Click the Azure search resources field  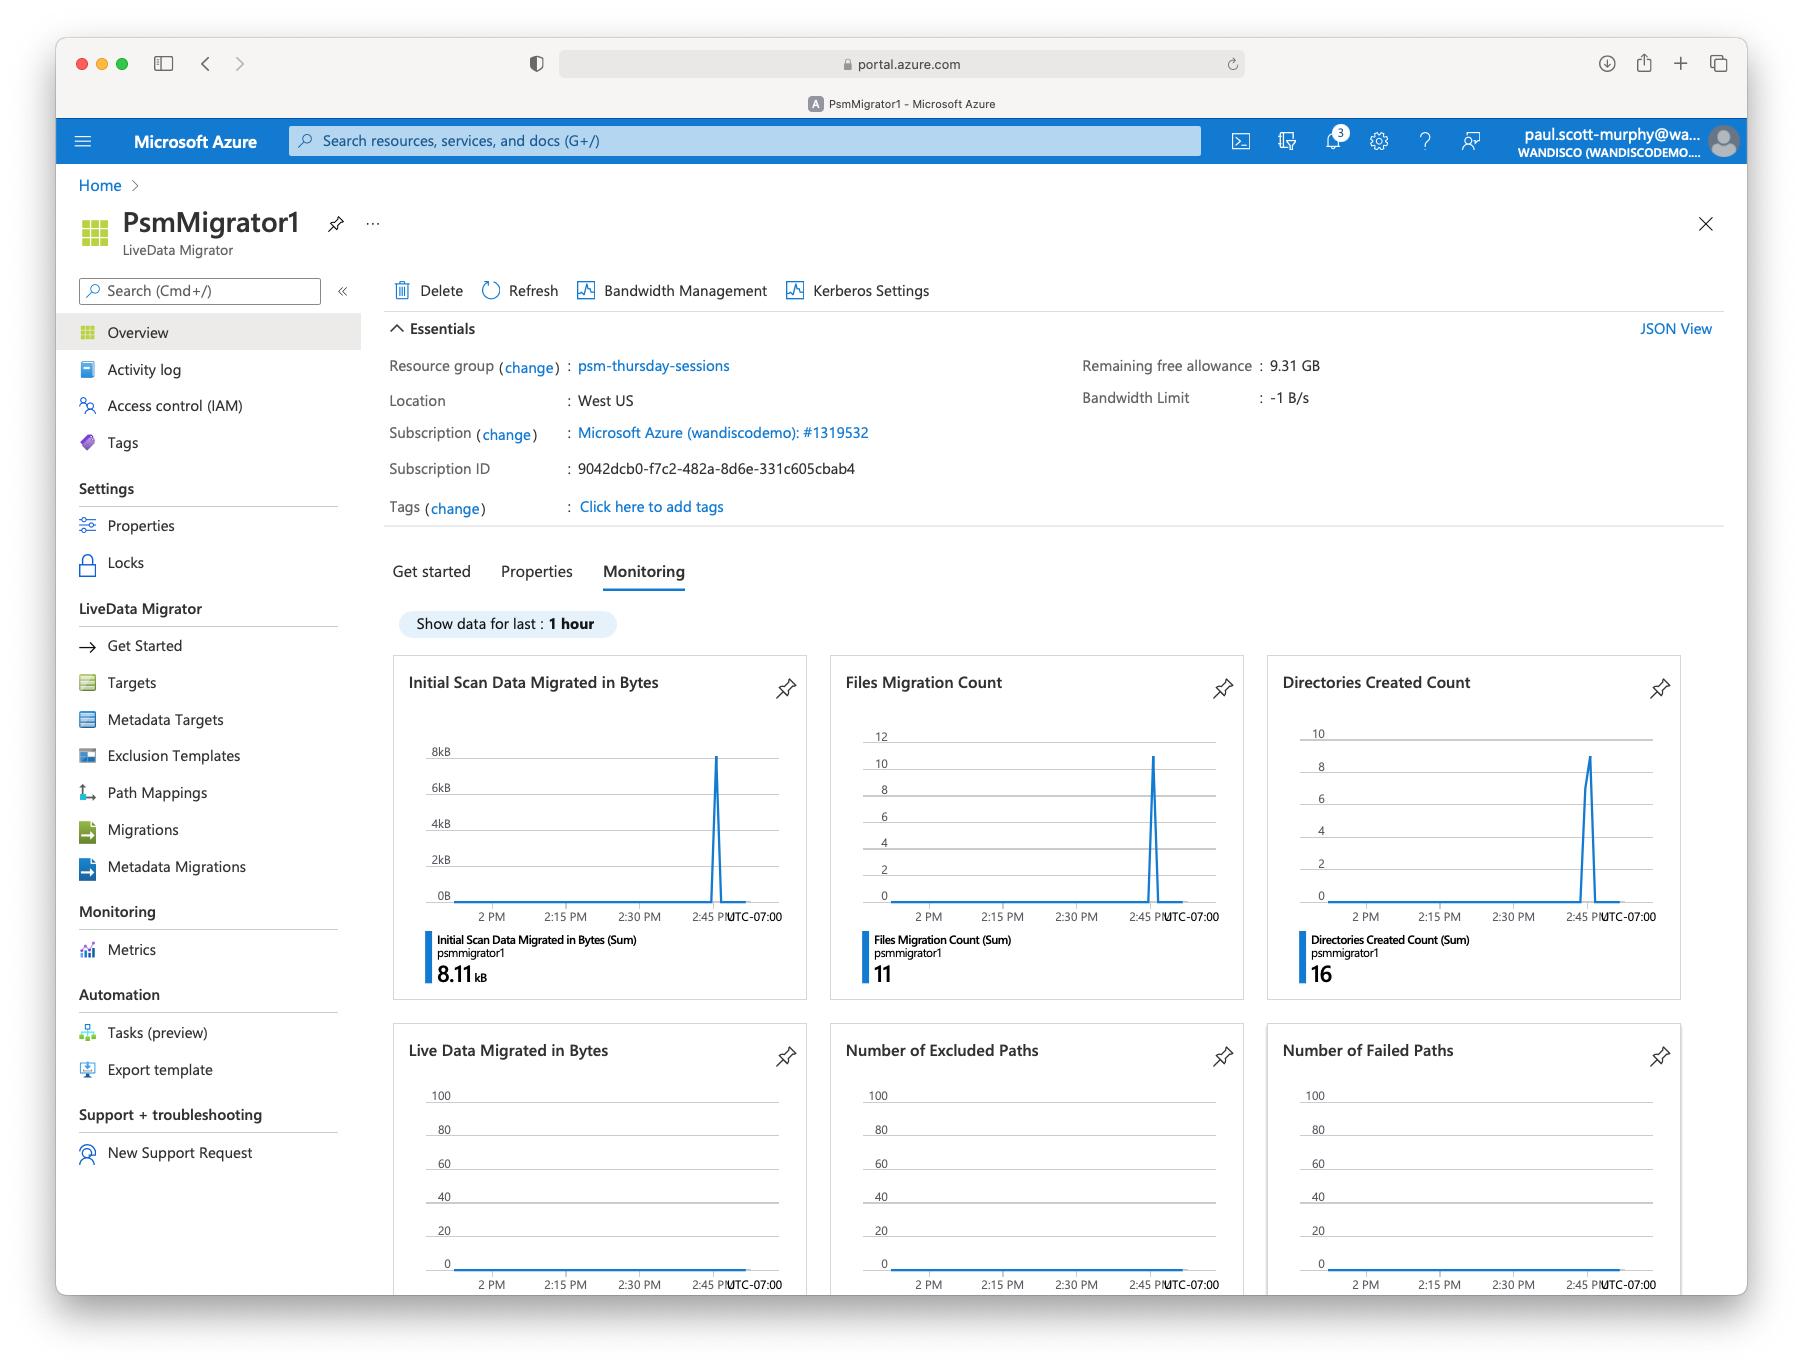(x=745, y=141)
